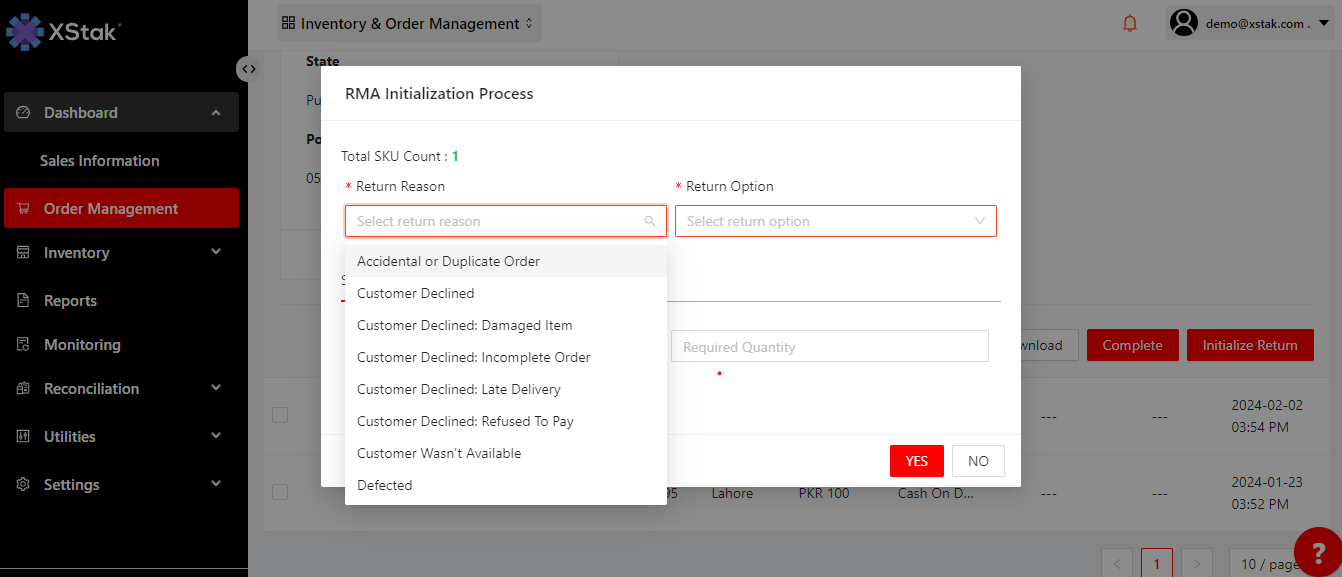The image size is (1342, 577).
Task: Click the user avatar icon
Action: [x=1184, y=23]
